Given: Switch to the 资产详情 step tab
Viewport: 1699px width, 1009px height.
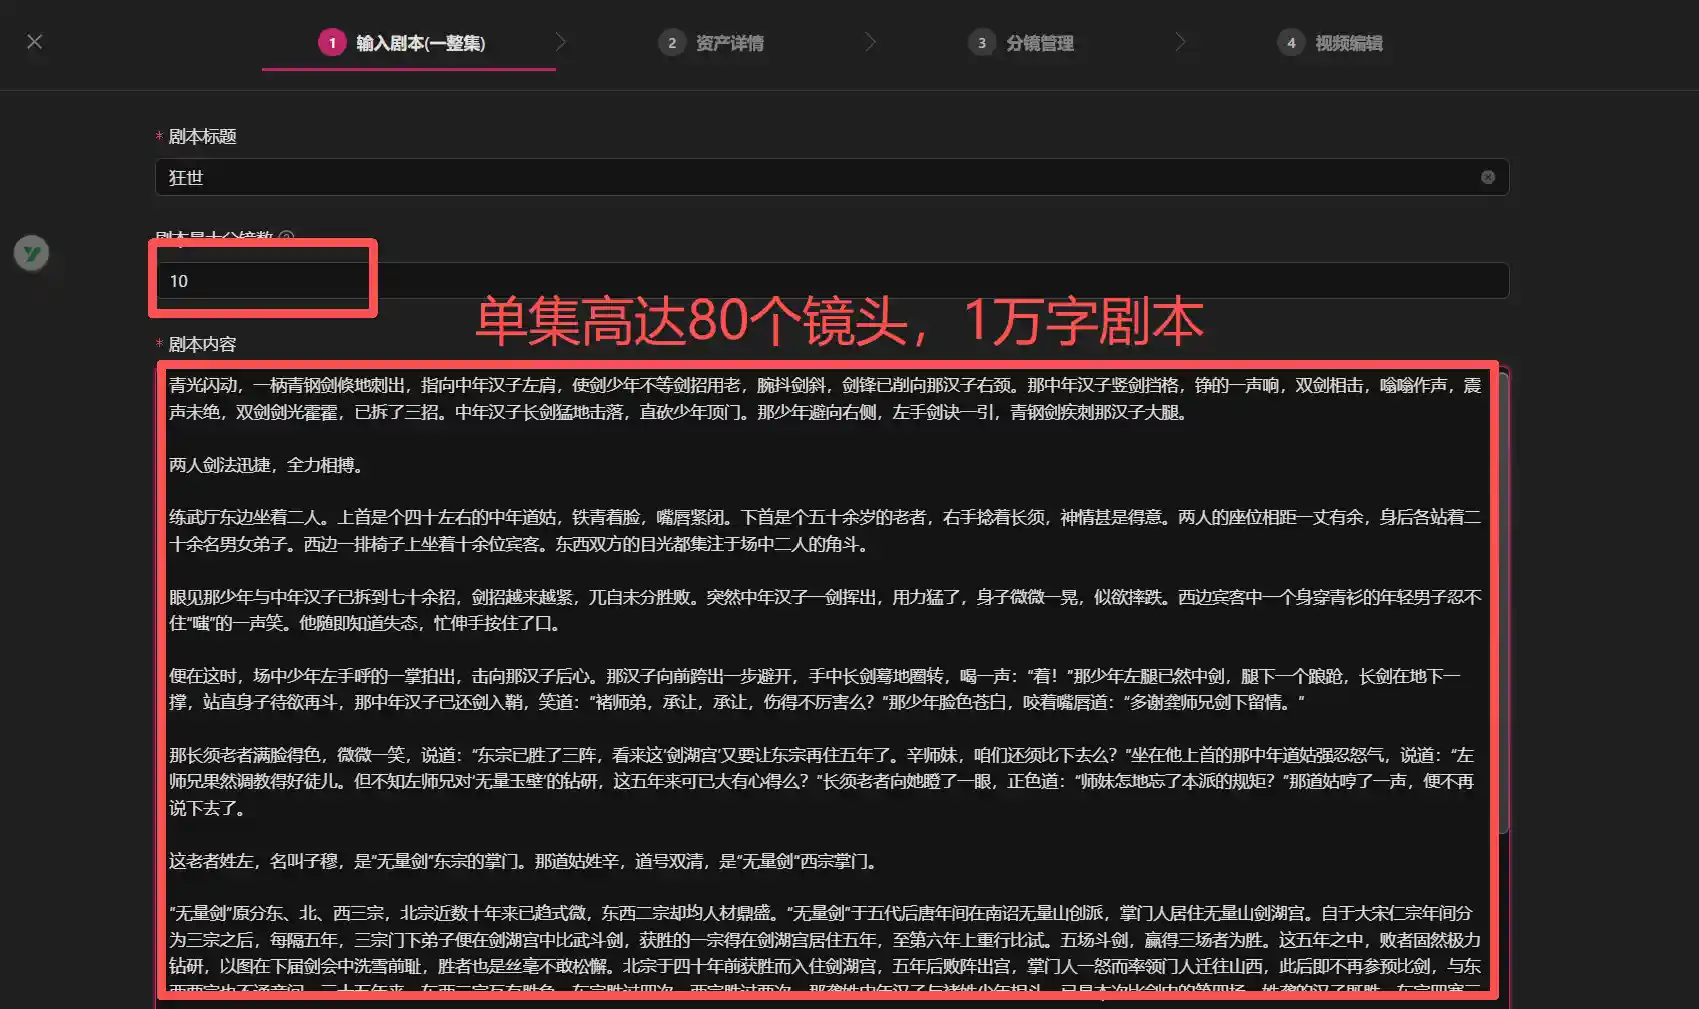Looking at the screenshot, I should (729, 43).
